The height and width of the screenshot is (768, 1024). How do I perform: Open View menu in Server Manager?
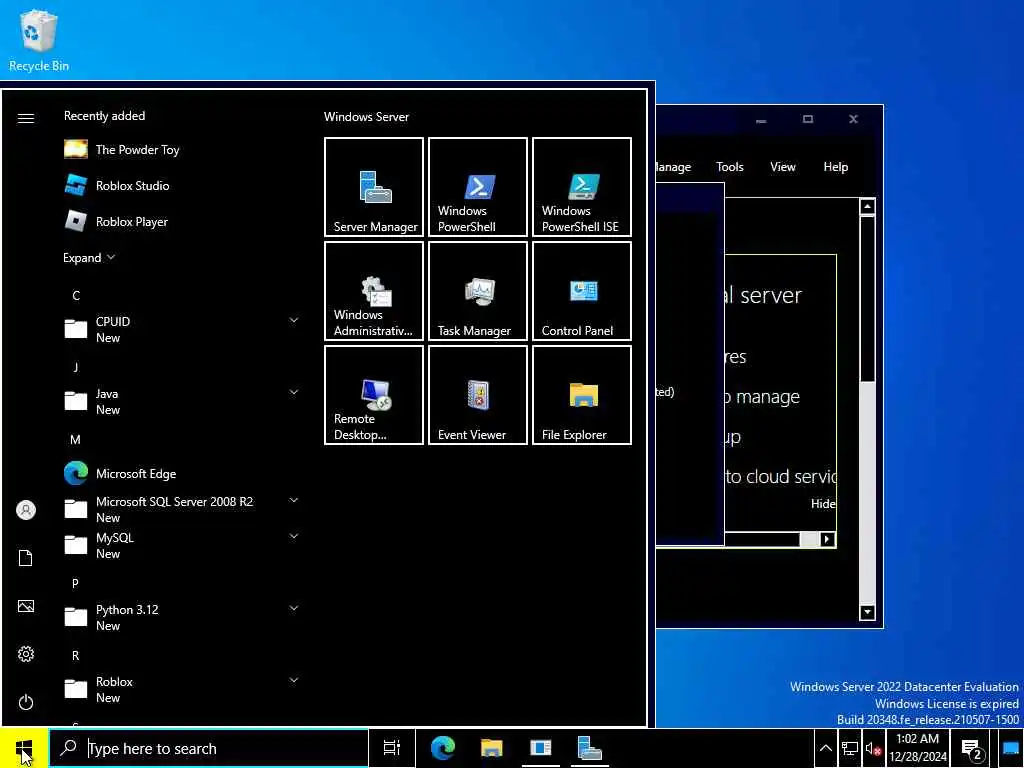(x=782, y=167)
